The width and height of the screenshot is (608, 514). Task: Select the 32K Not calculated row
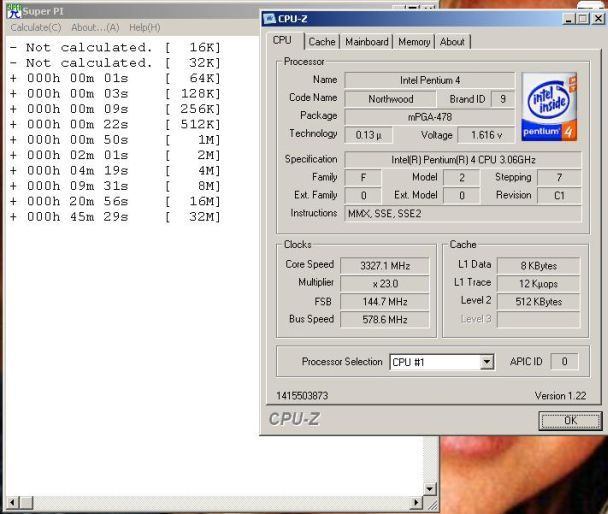click(x=116, y=63)
